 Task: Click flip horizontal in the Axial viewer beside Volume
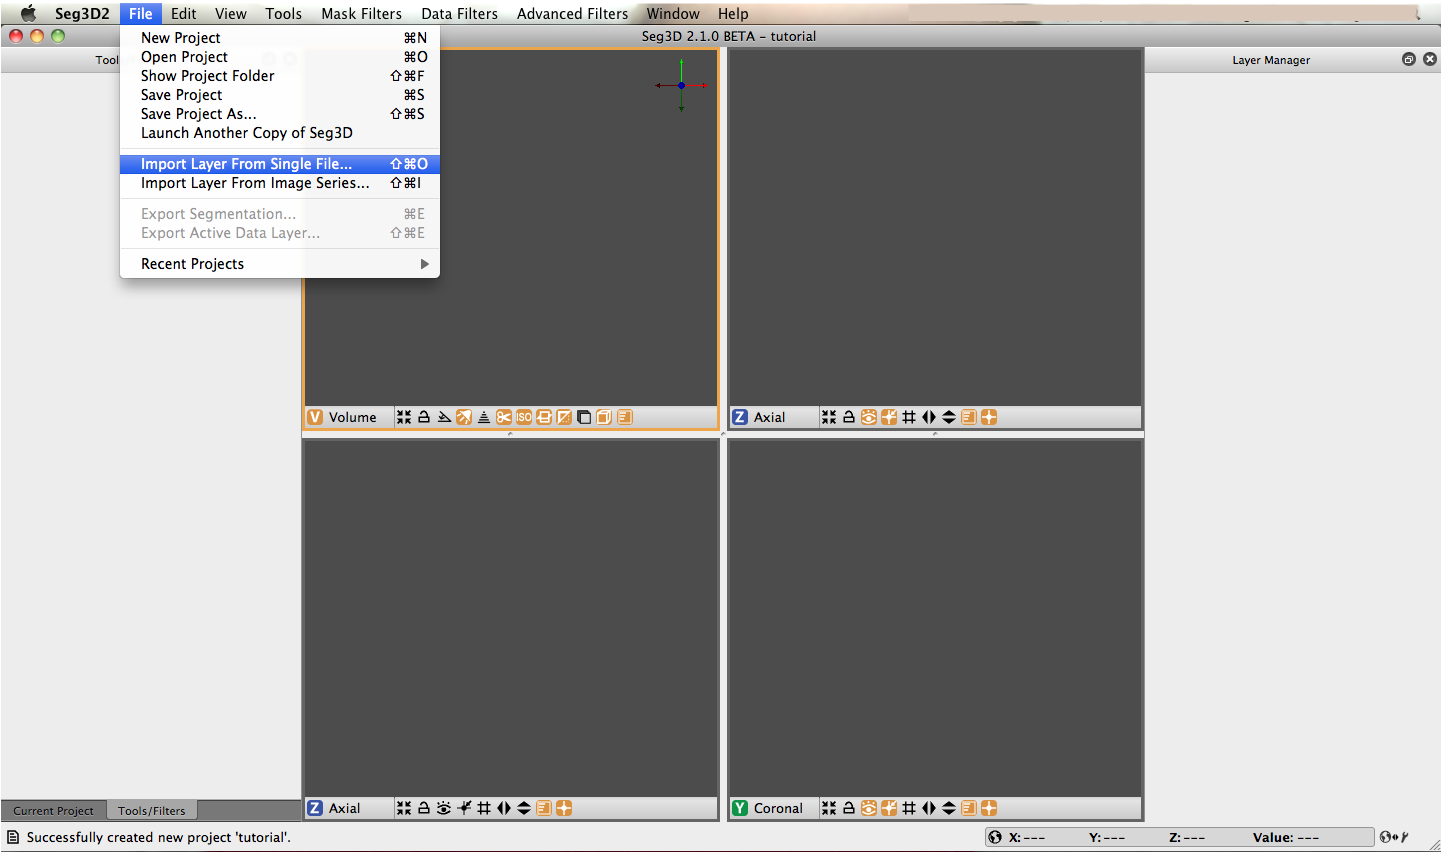[929, 417]
